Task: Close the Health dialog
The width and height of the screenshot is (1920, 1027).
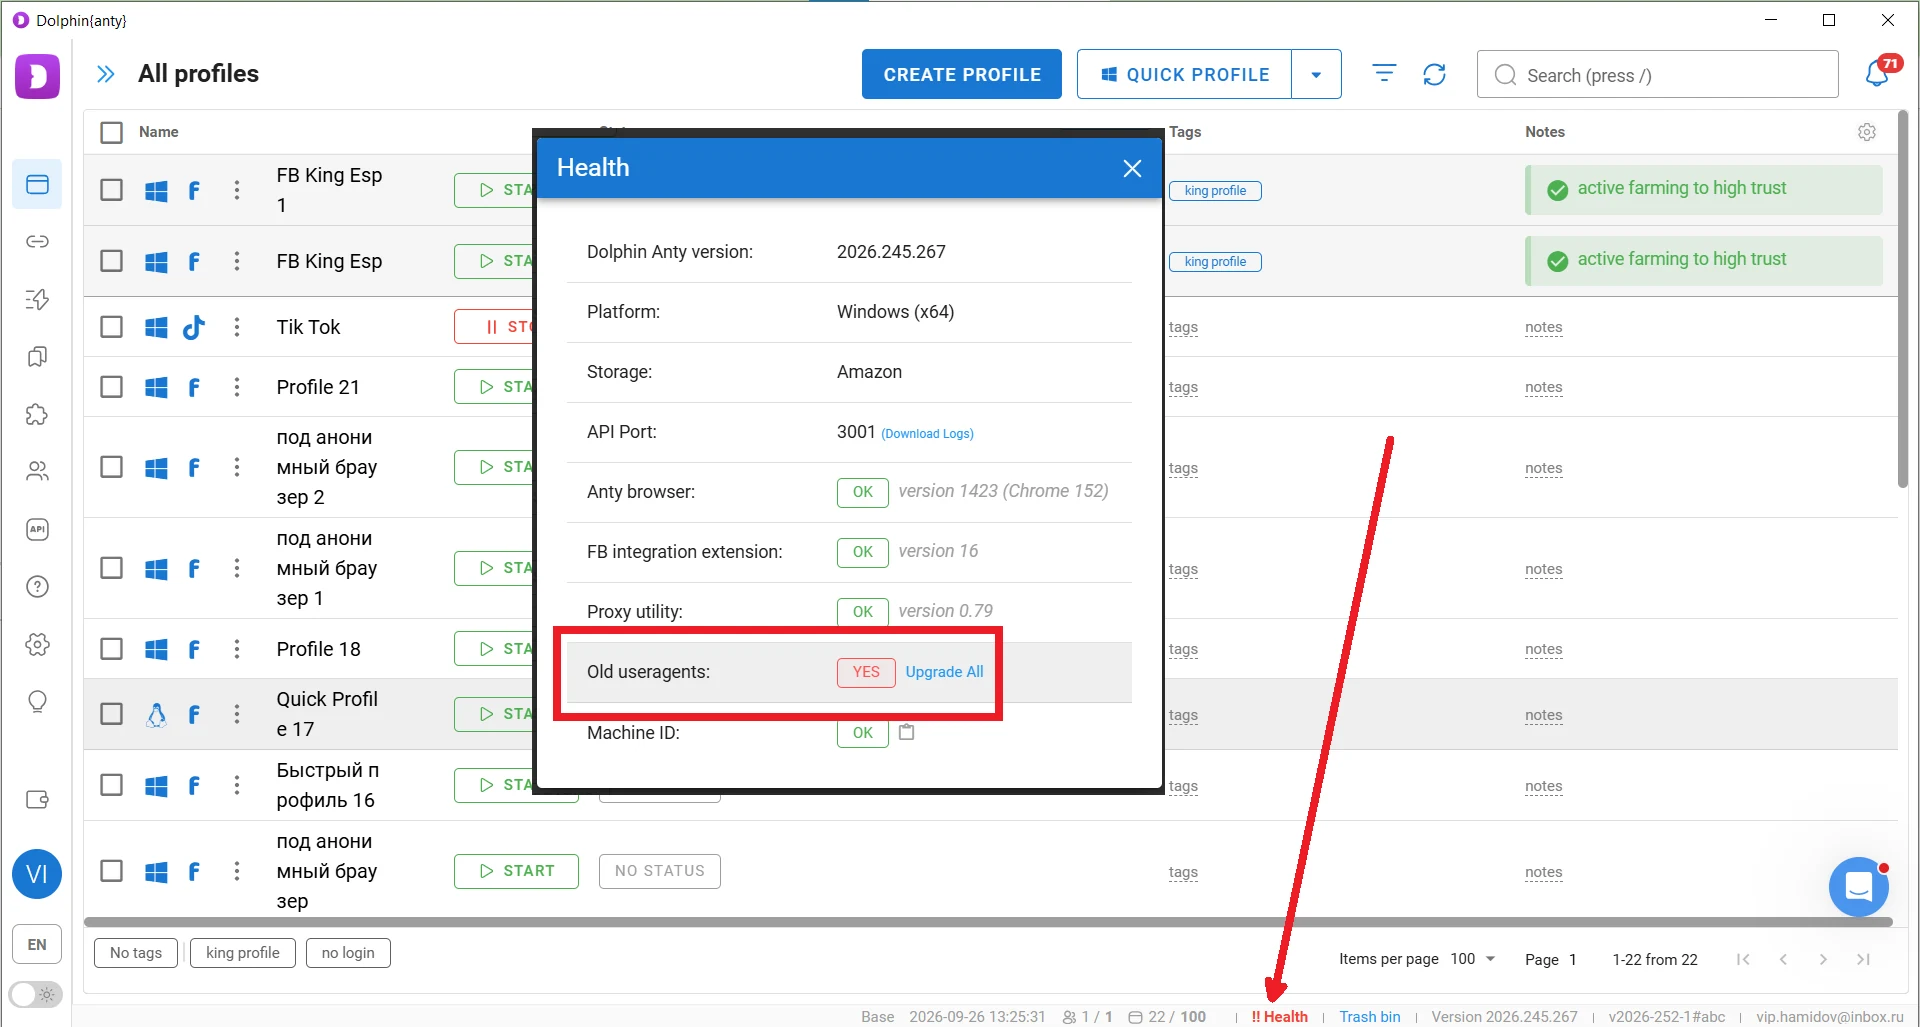Action: (1132, 168)
